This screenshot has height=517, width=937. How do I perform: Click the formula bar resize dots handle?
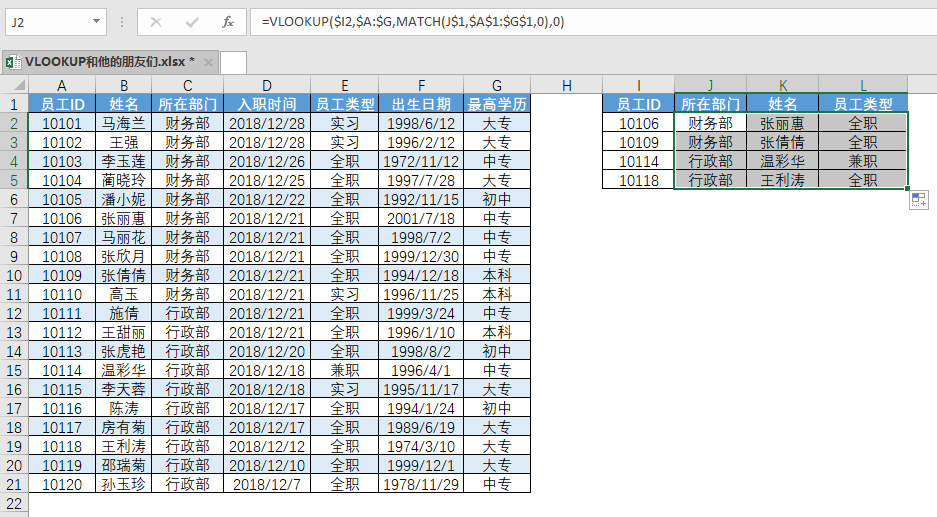coord(120,21)
